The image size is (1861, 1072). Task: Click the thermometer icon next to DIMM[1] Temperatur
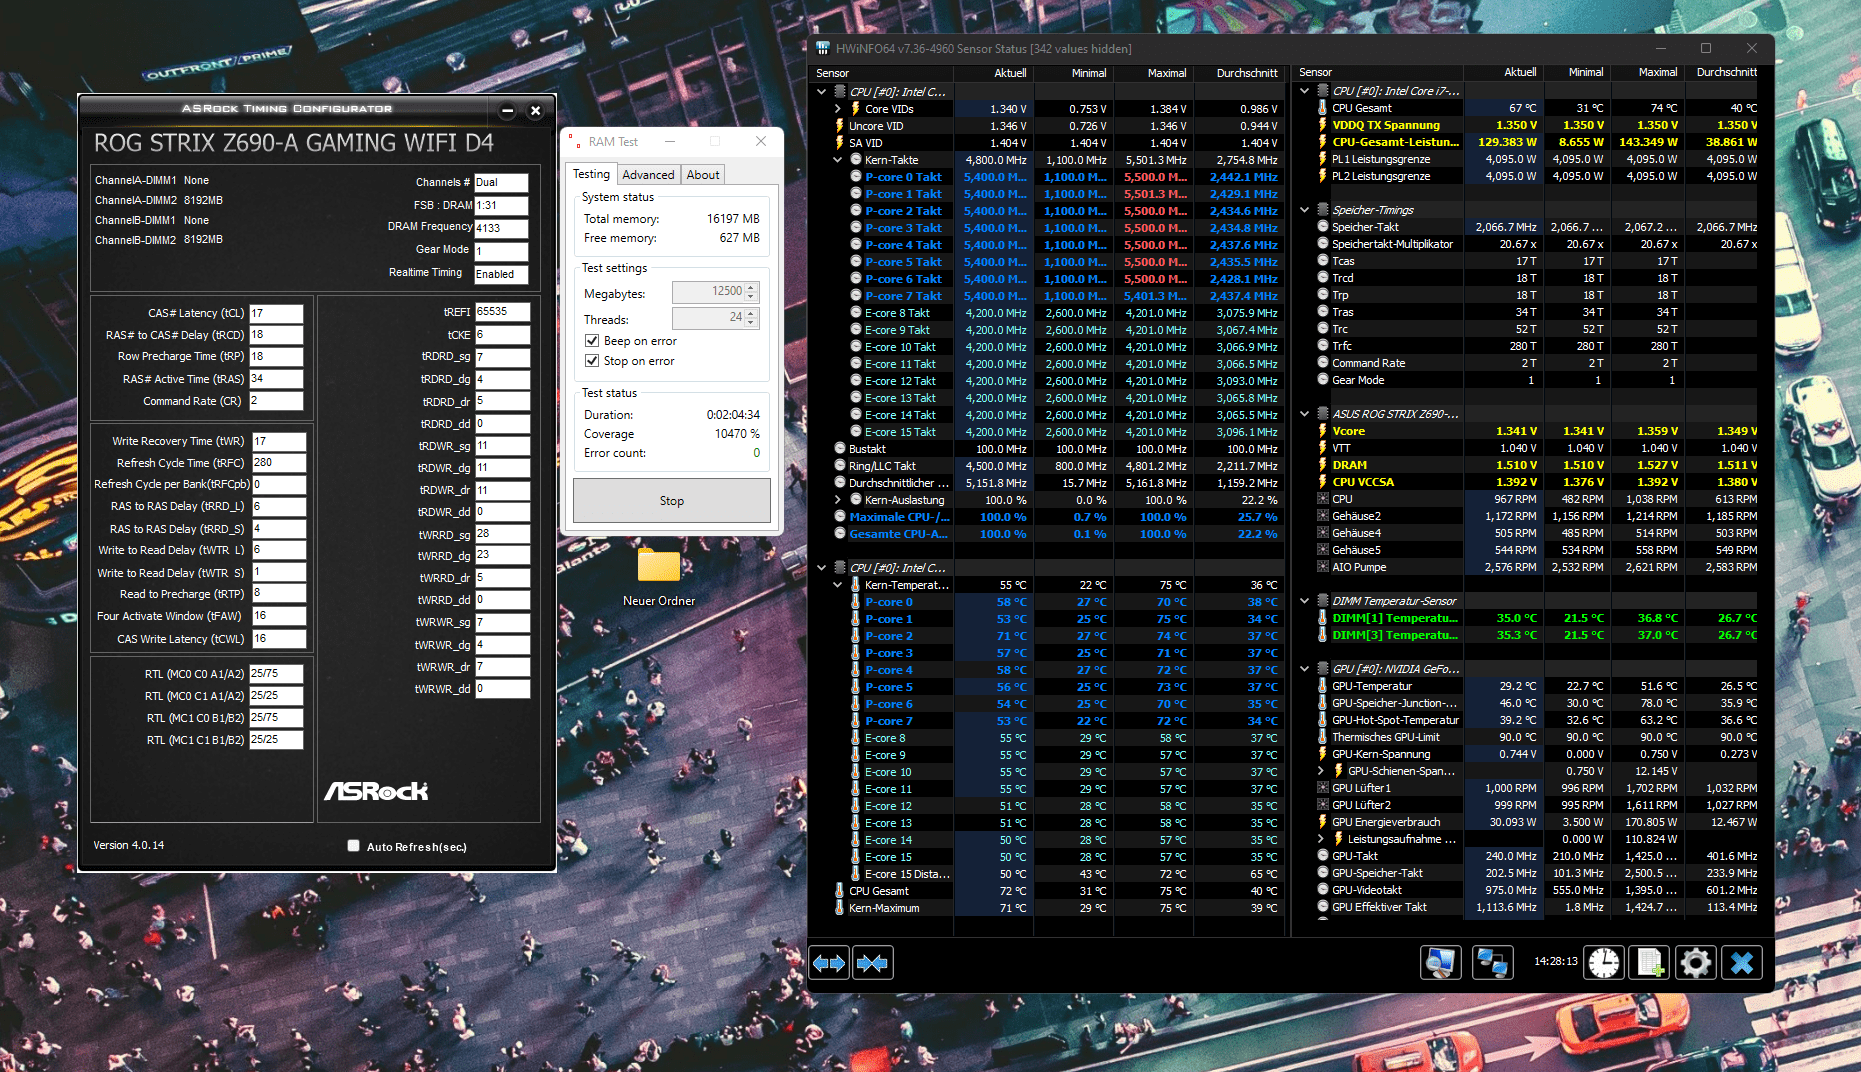point(1323,618)
